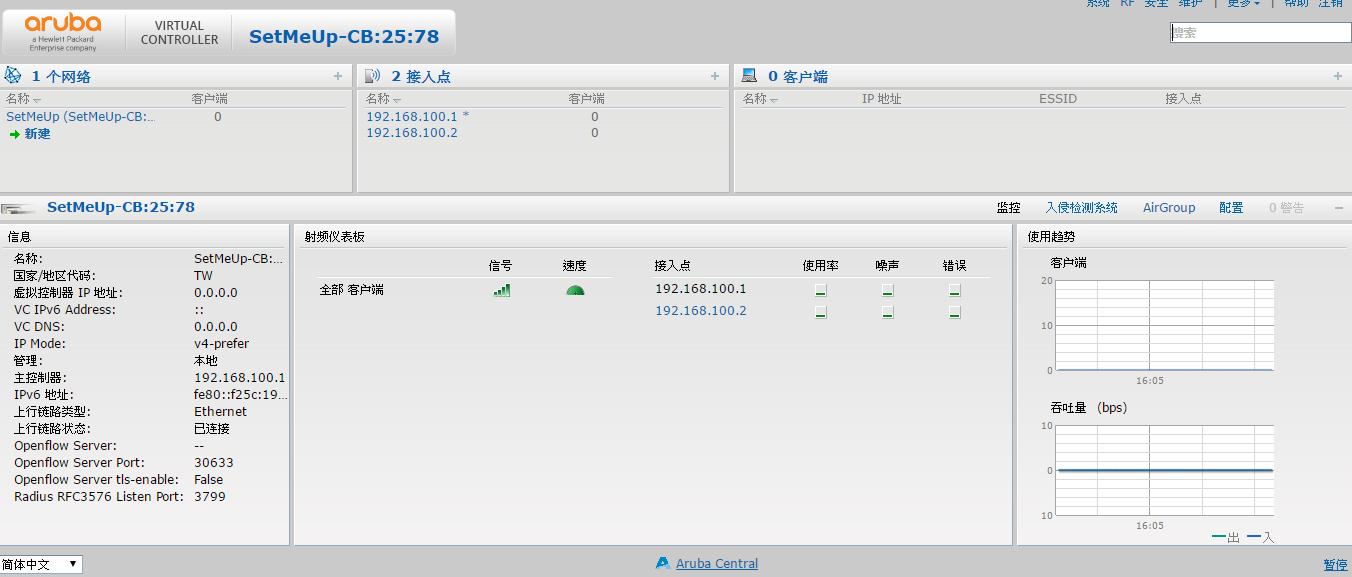Image resolution: width=1352 pixels, height=577 pixels.
Task: Click 暂停 to pause refreshing
Action: (1336, 565)
